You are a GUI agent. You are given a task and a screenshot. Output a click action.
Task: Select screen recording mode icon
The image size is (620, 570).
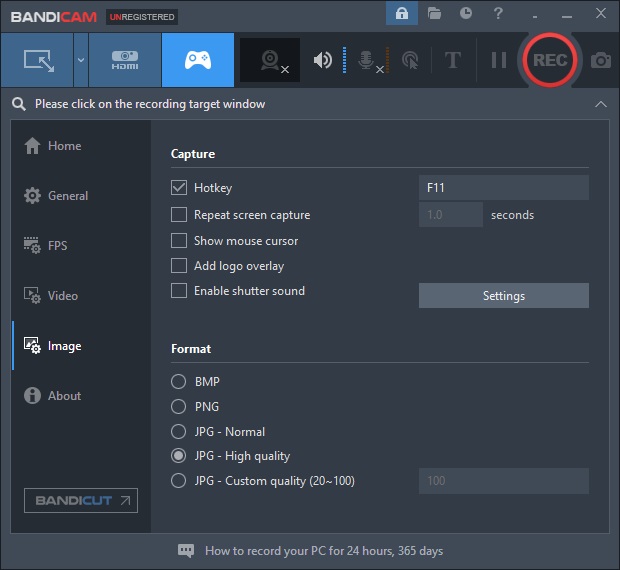coord(38,60)
